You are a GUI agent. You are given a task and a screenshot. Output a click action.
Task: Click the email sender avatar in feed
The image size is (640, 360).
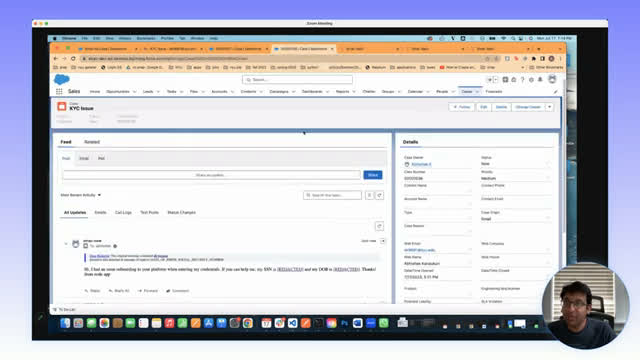coord(76,244)
